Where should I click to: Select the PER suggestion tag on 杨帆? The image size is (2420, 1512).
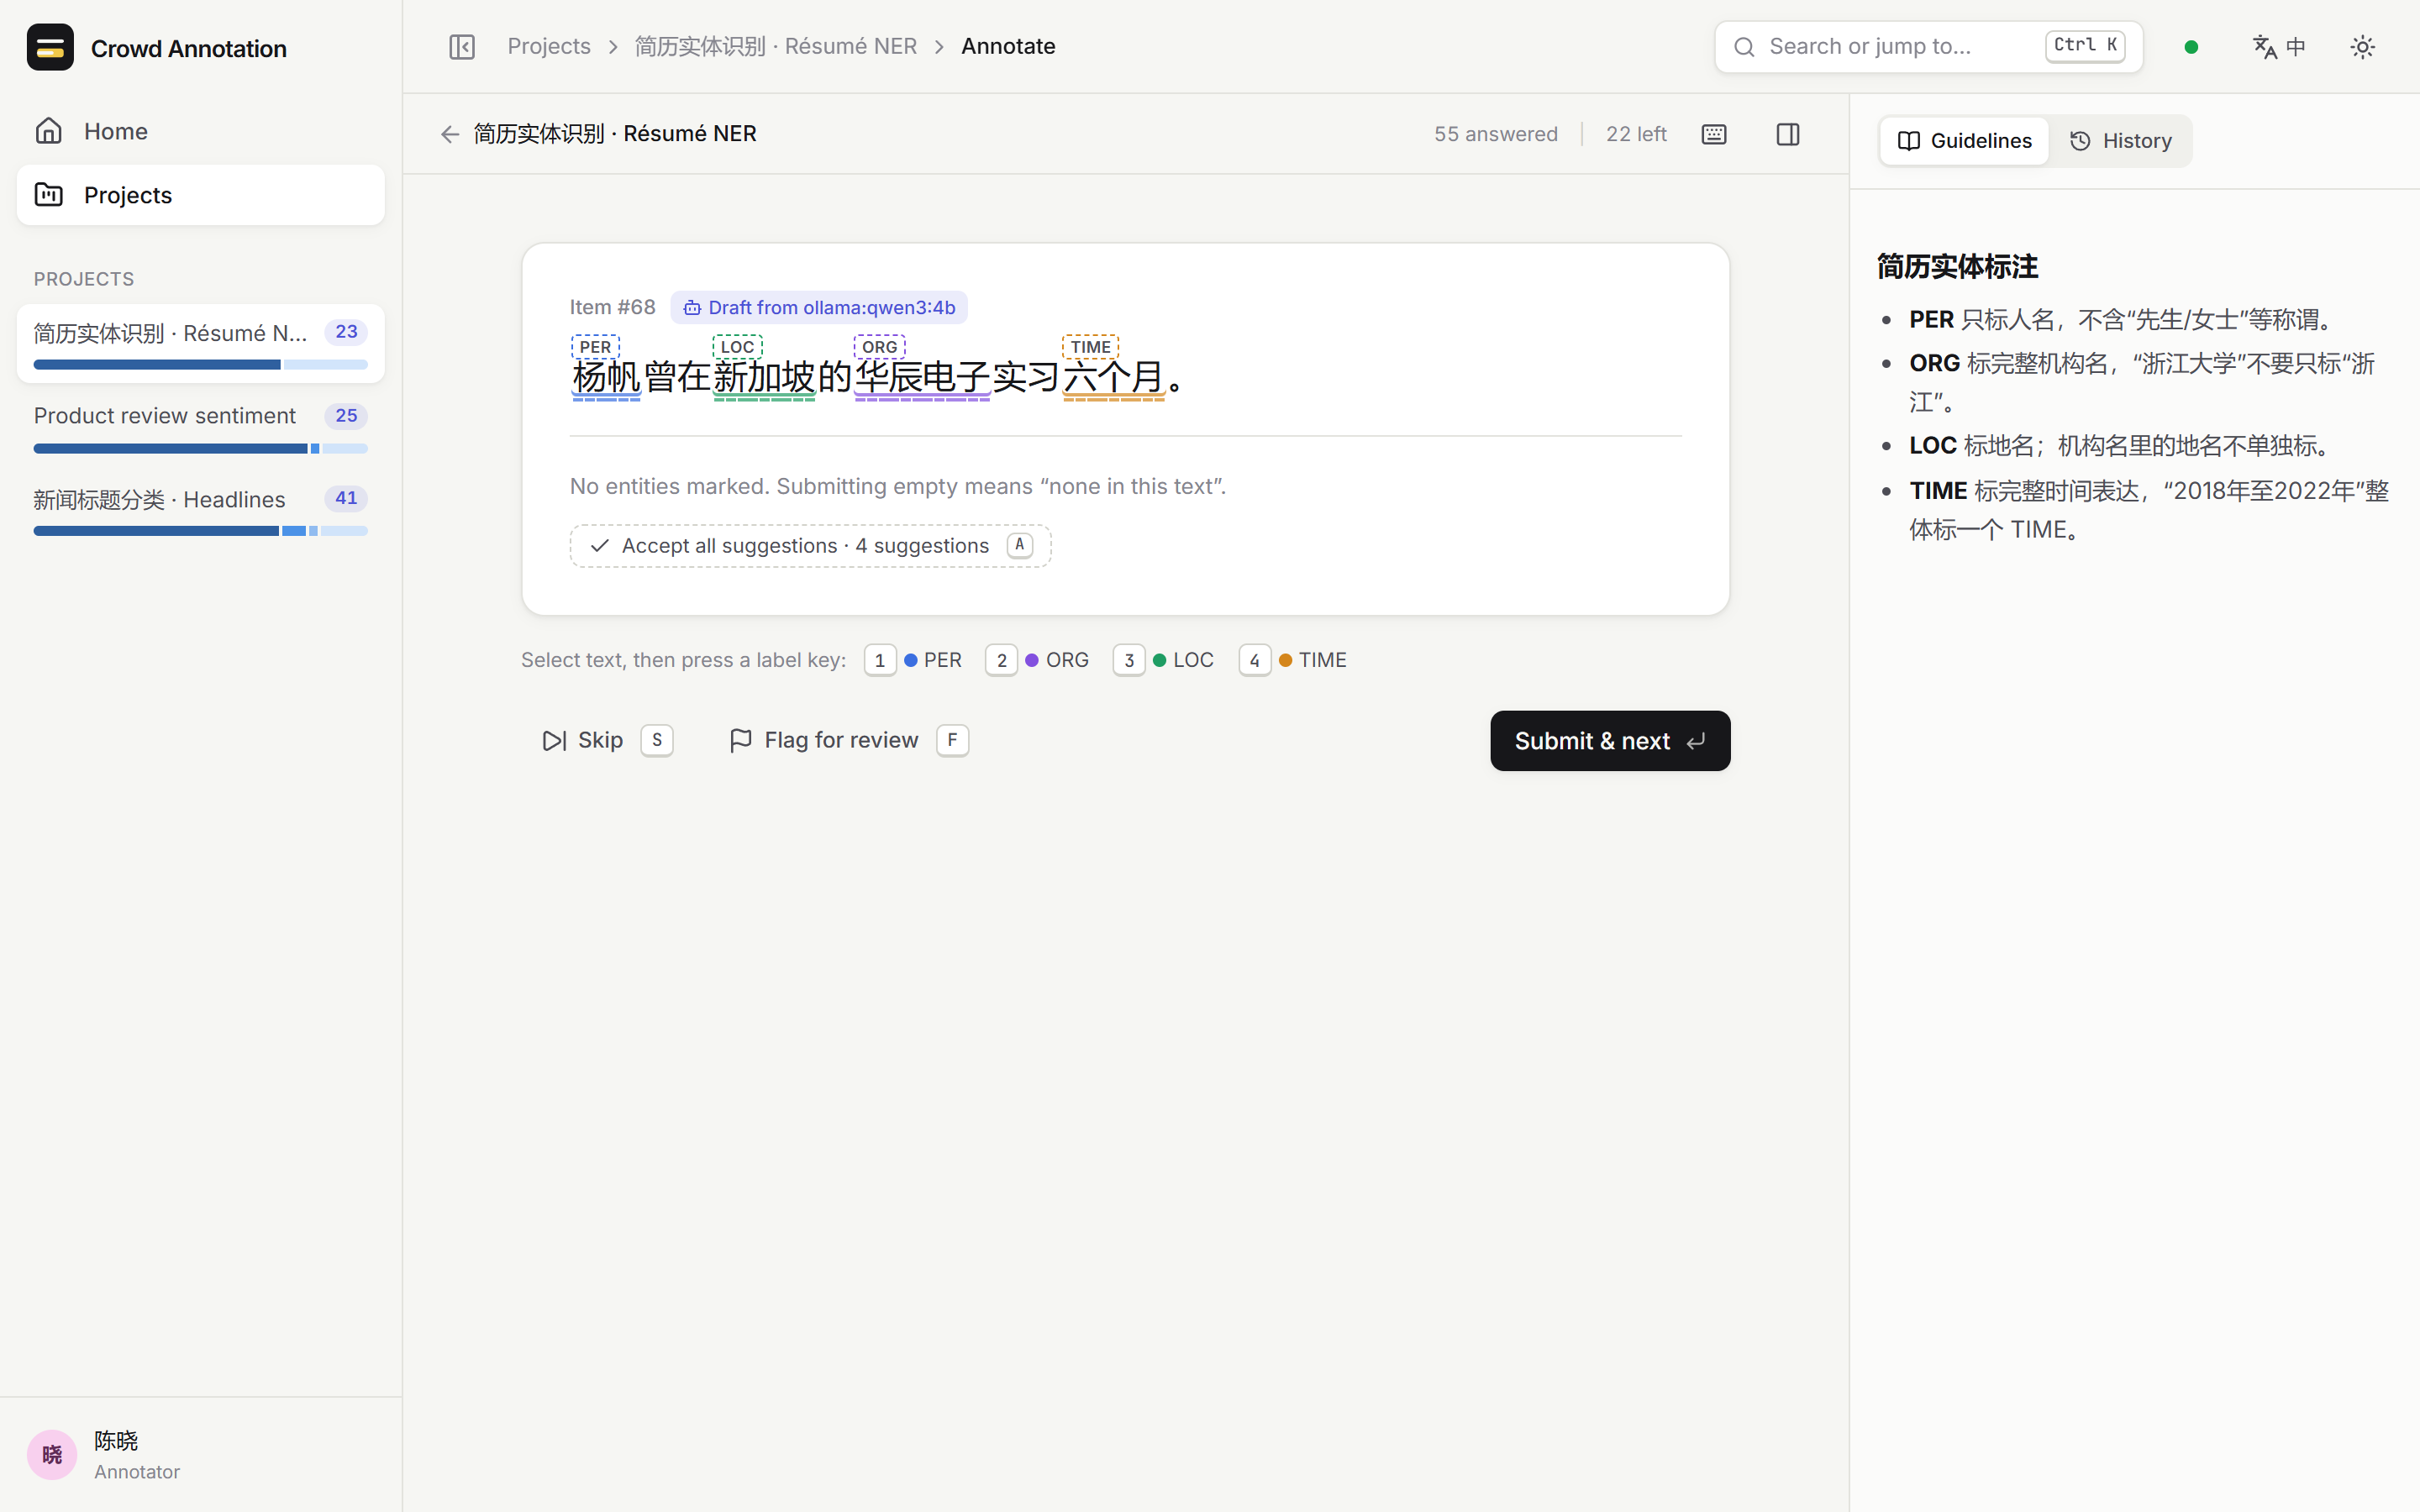pyautogui.click(x=596, y=347)
